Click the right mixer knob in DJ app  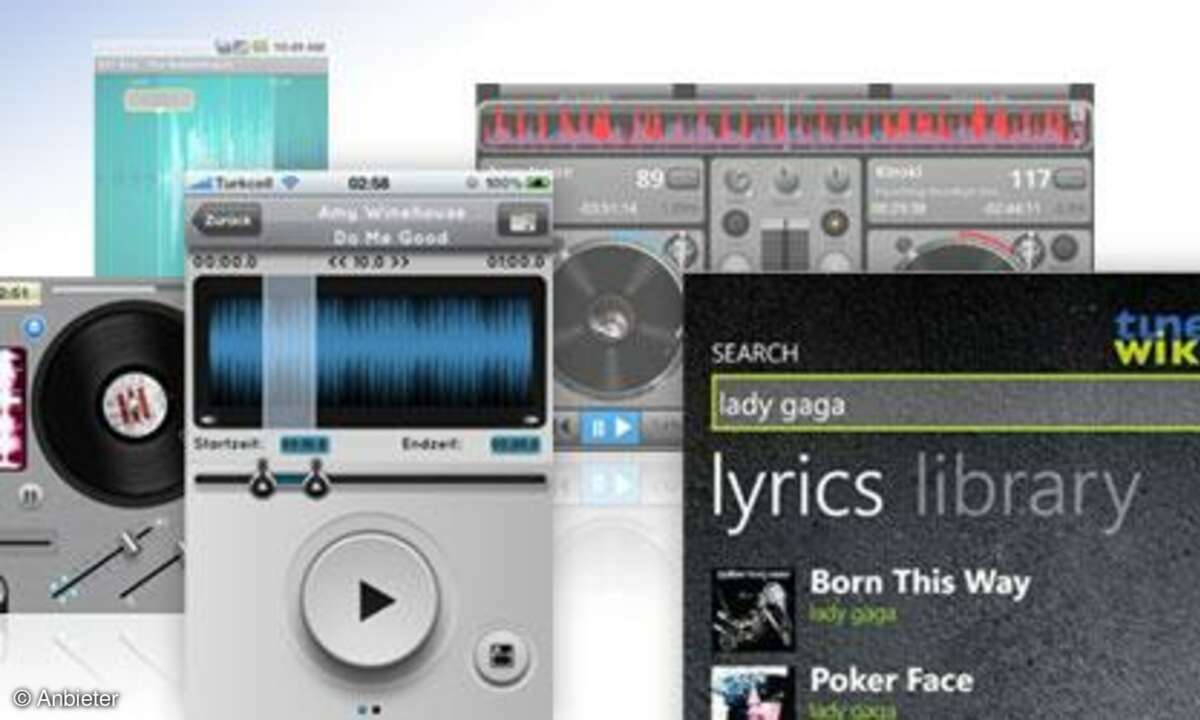[x=836, y=180]
